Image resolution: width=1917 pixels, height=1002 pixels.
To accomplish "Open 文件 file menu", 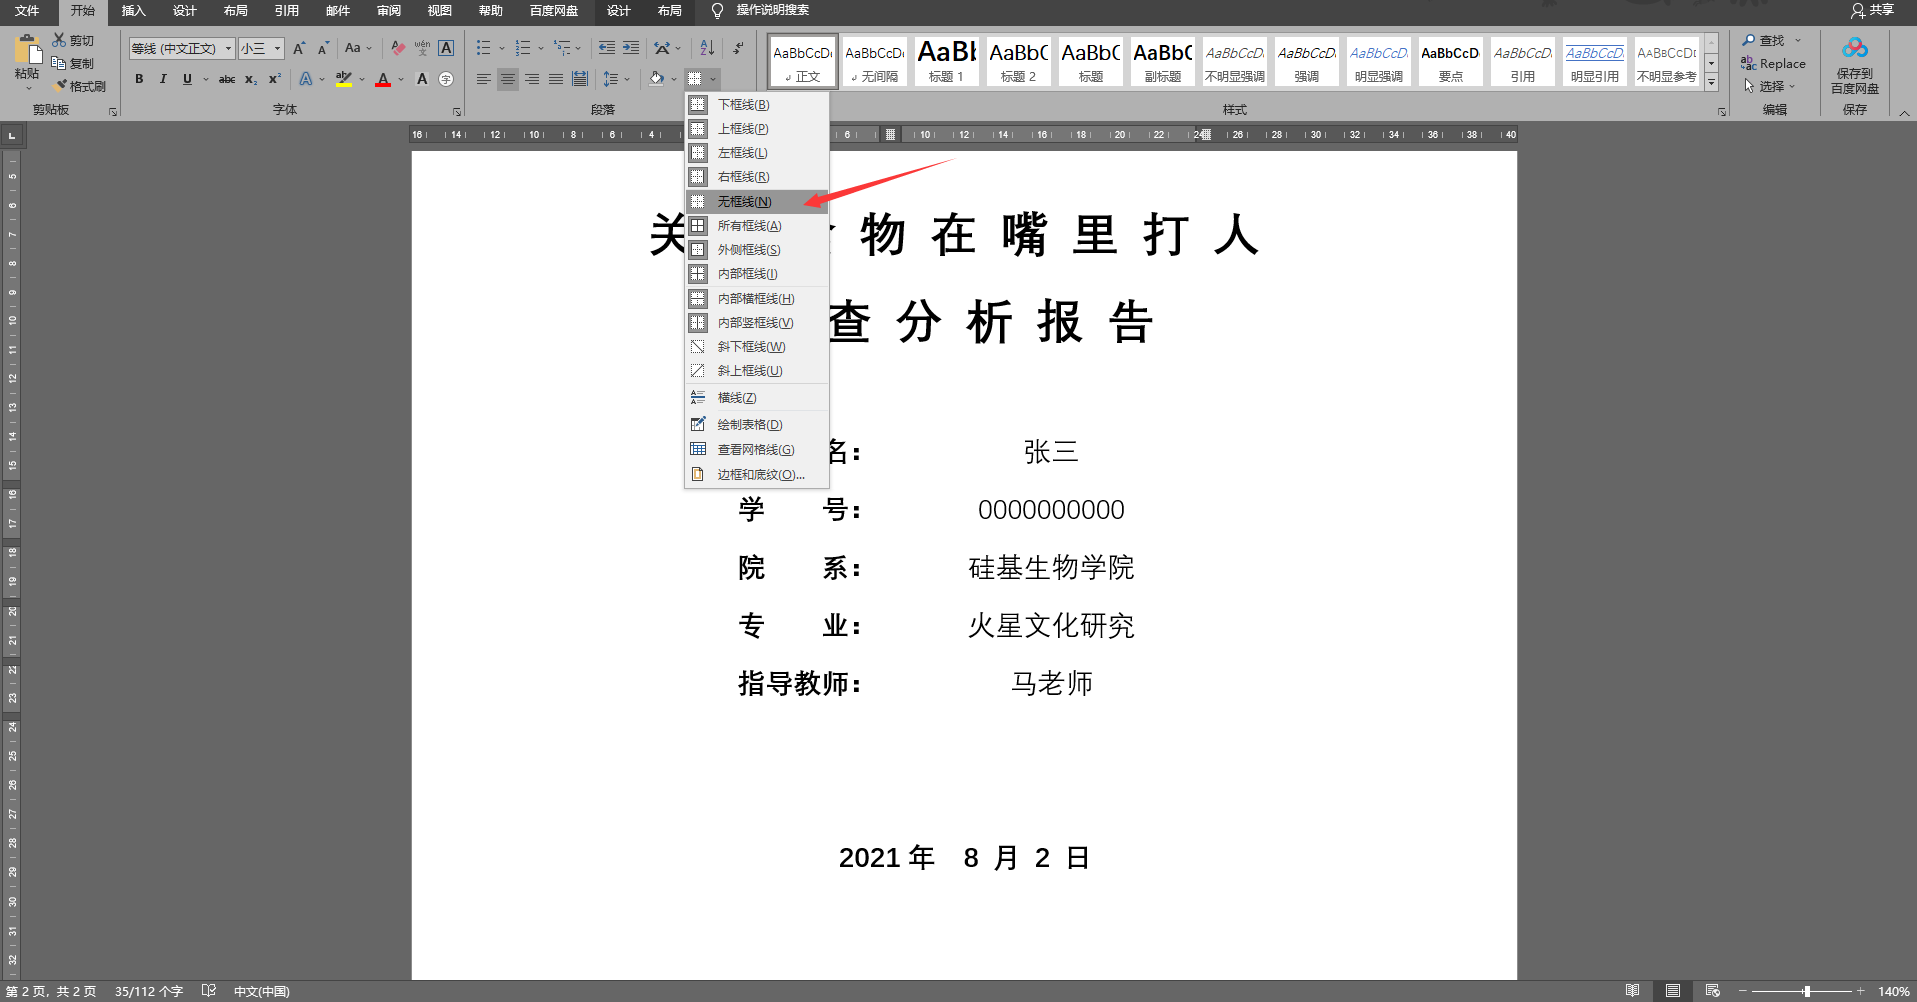I will (27, 11).
